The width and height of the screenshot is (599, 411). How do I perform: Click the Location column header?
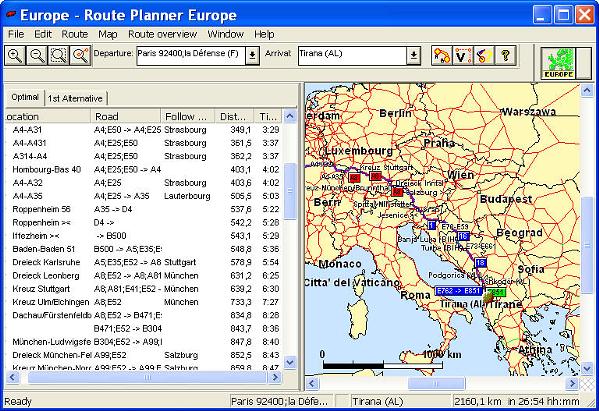[48, 116]
